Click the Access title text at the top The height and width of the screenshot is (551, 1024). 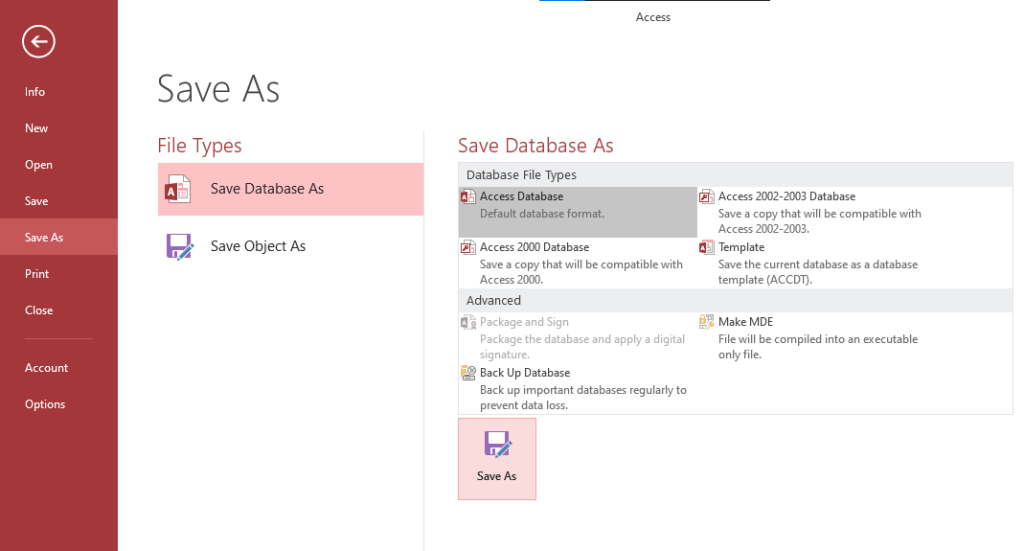(653, 18)
